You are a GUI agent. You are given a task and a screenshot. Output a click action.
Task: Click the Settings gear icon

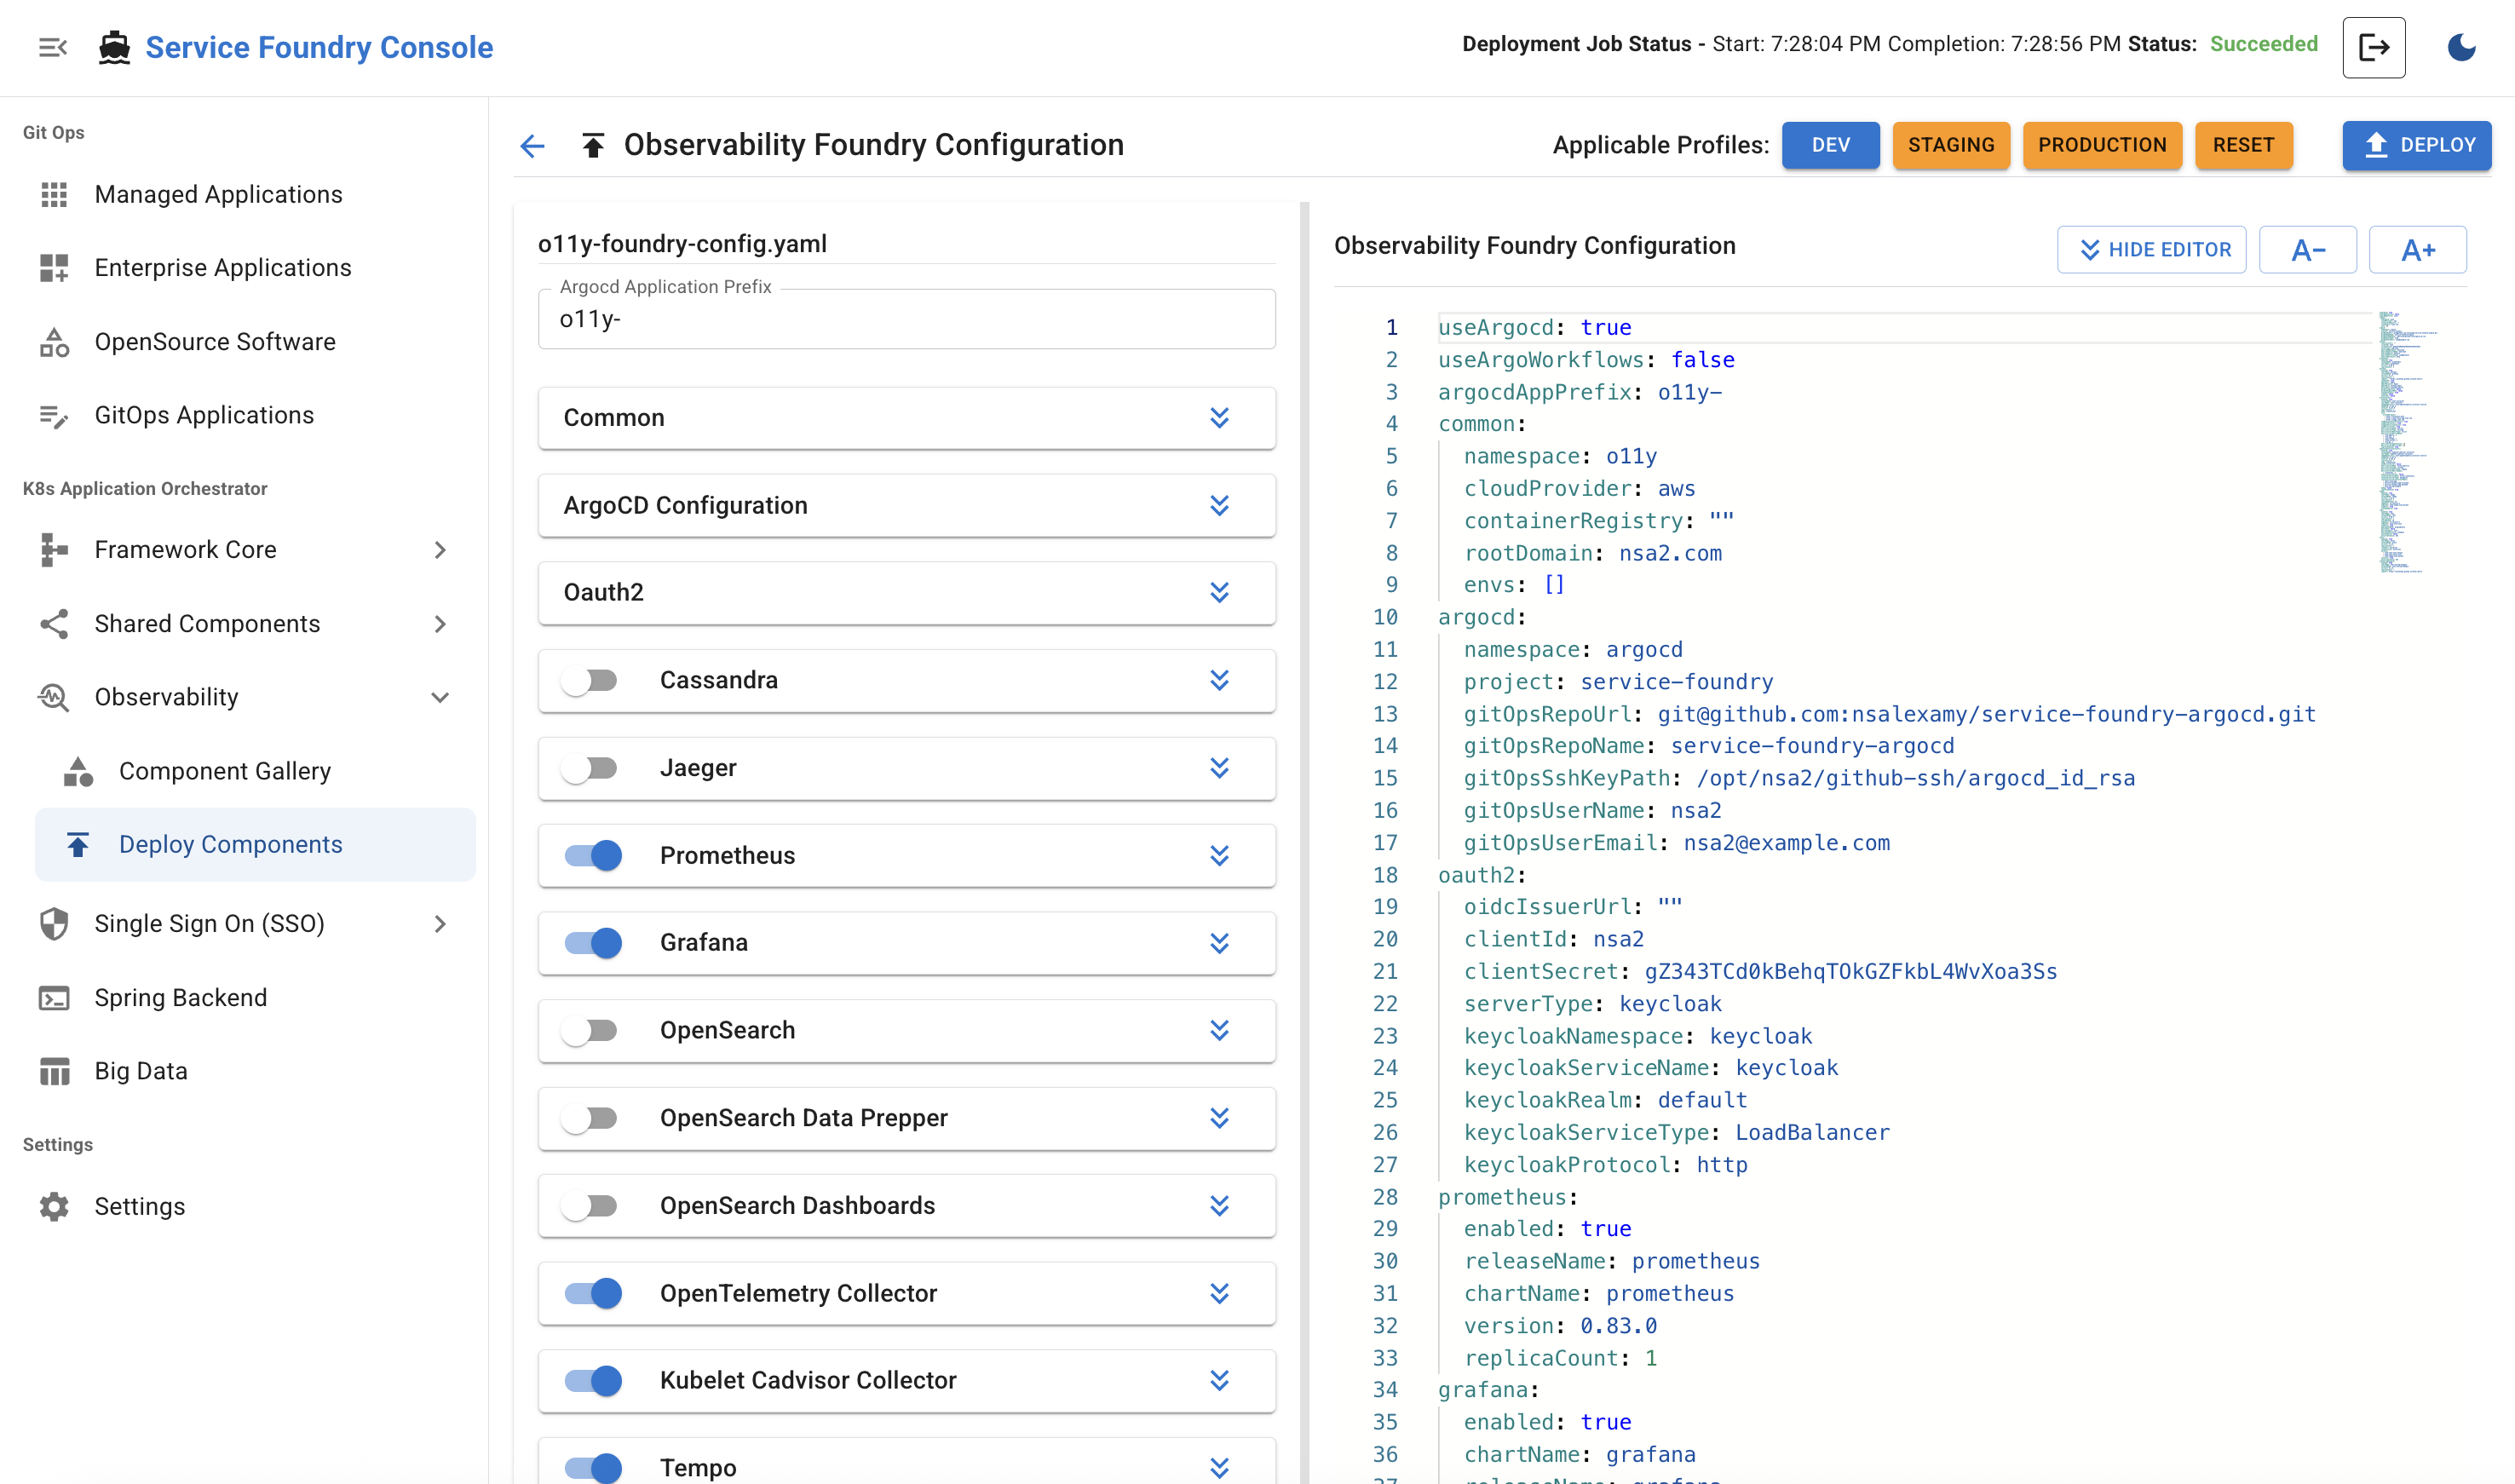click(x=54, y=1207)
